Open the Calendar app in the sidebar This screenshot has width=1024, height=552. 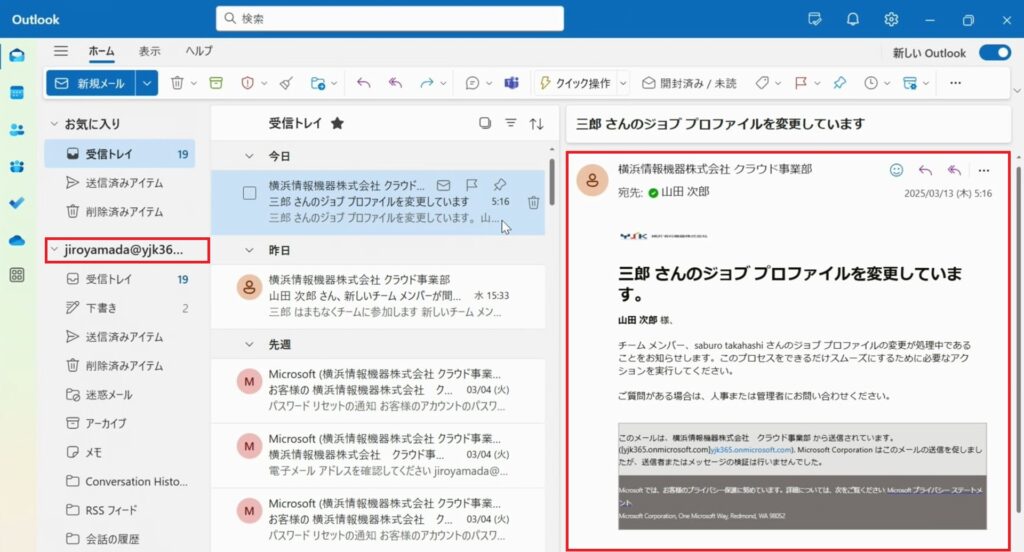pyautogui.click(x=17, y=93)
